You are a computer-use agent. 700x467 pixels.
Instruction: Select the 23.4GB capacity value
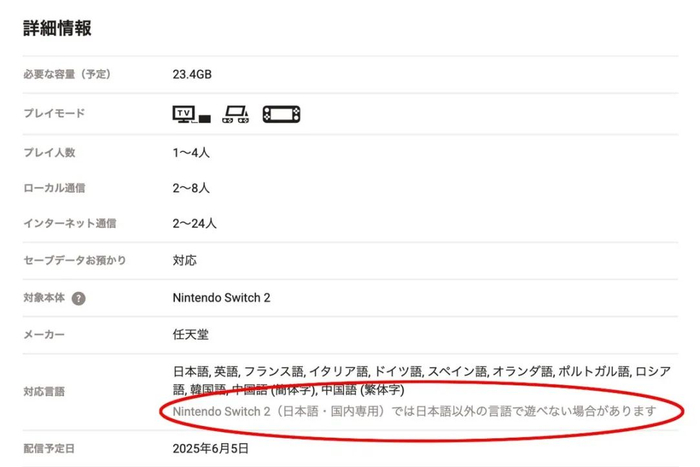[x=192, y=74]
